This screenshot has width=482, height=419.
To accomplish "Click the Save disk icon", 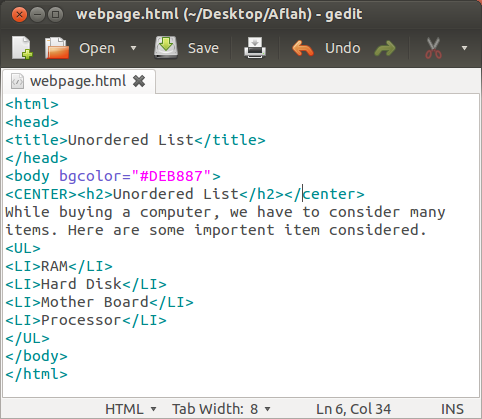I will point(166,48).
